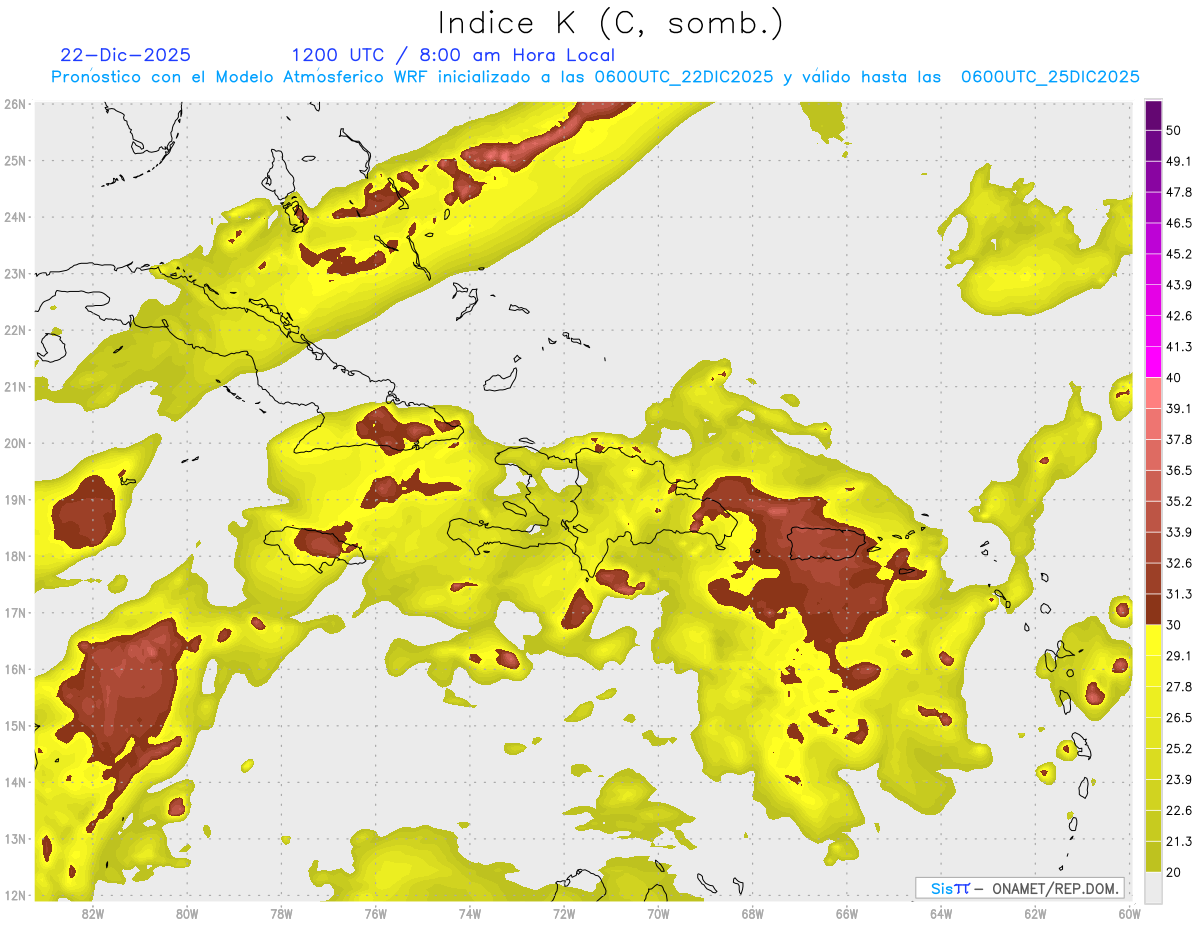Click the '23.9' color scale label

1179,779
